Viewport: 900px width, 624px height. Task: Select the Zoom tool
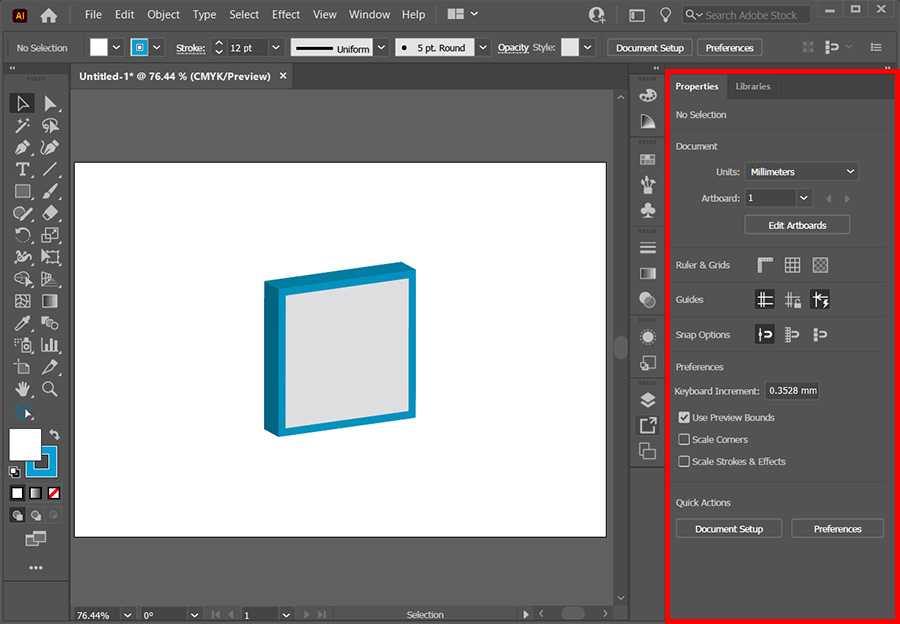50,389
